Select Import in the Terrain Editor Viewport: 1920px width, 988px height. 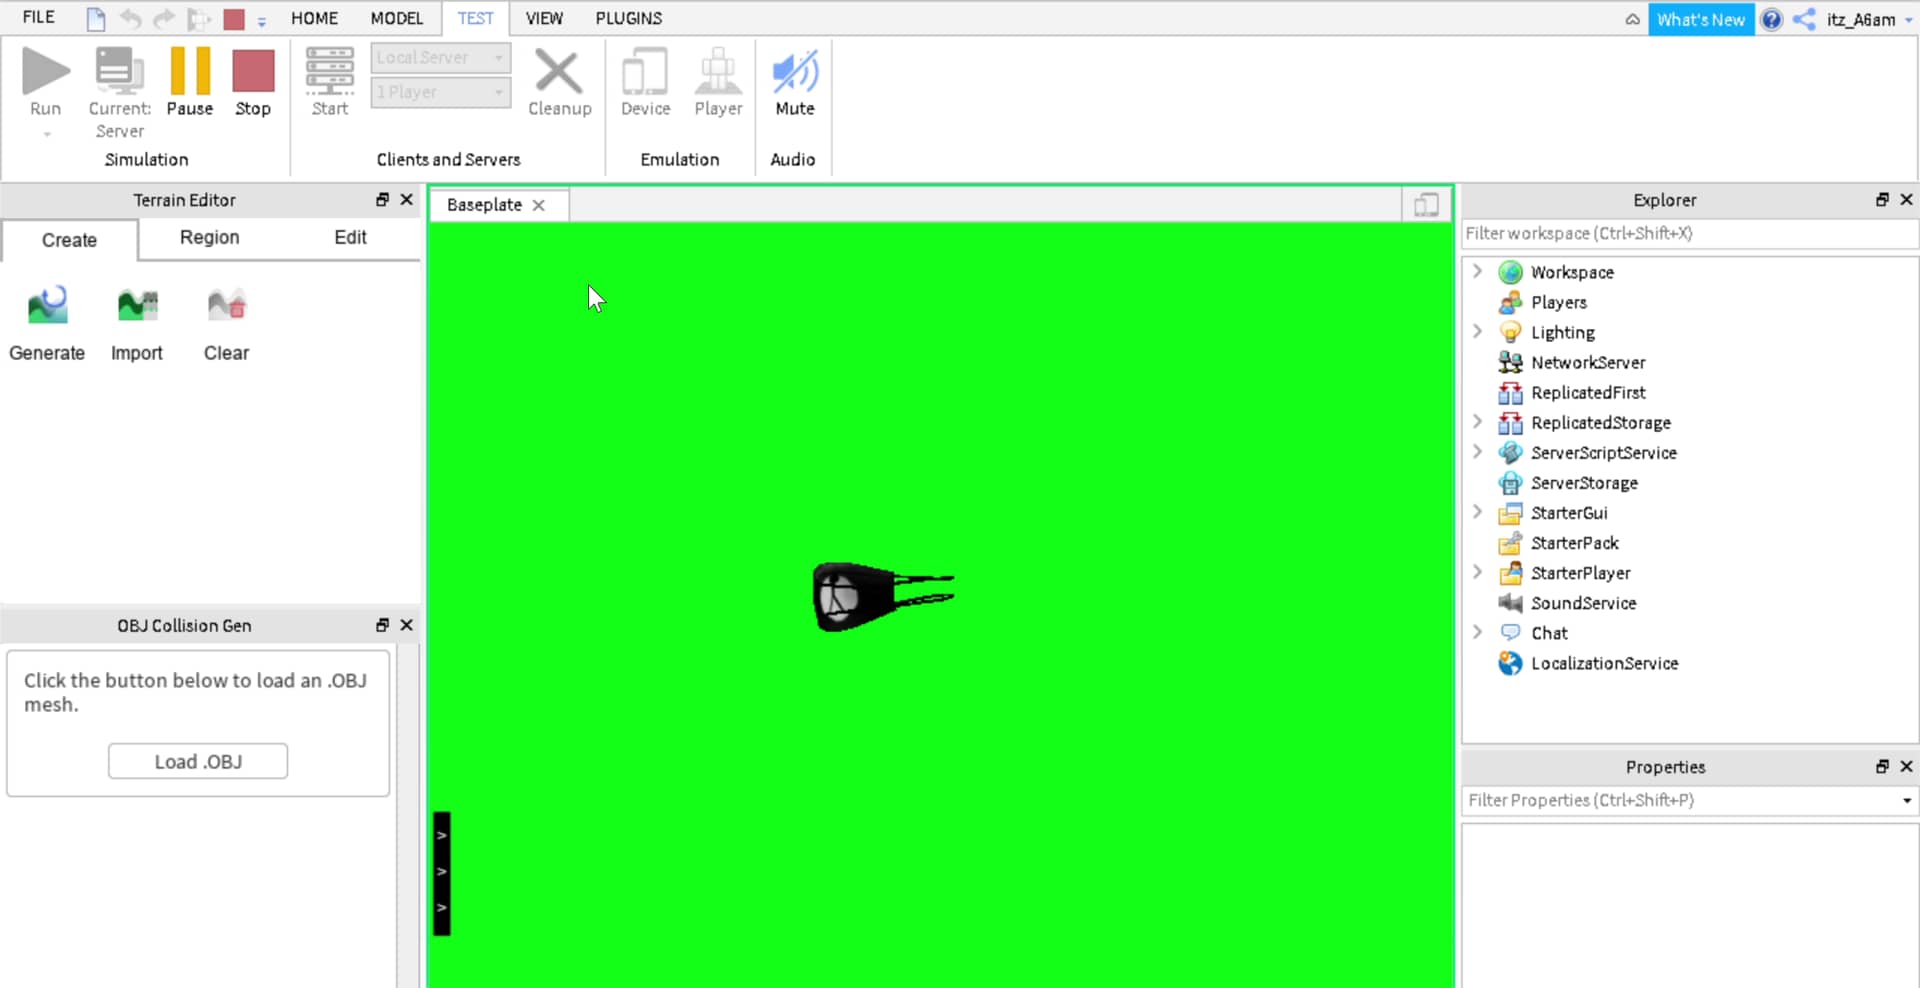(136, 320)
